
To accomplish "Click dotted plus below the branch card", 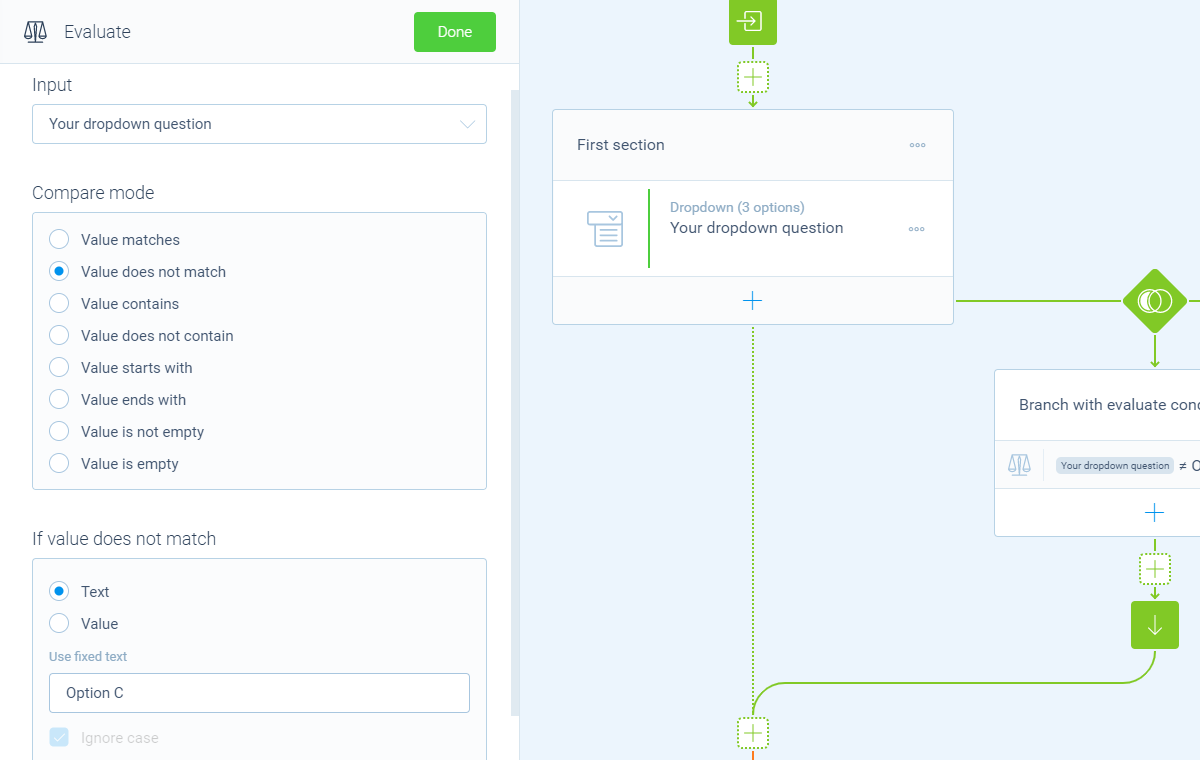I will pos(1155,569).
